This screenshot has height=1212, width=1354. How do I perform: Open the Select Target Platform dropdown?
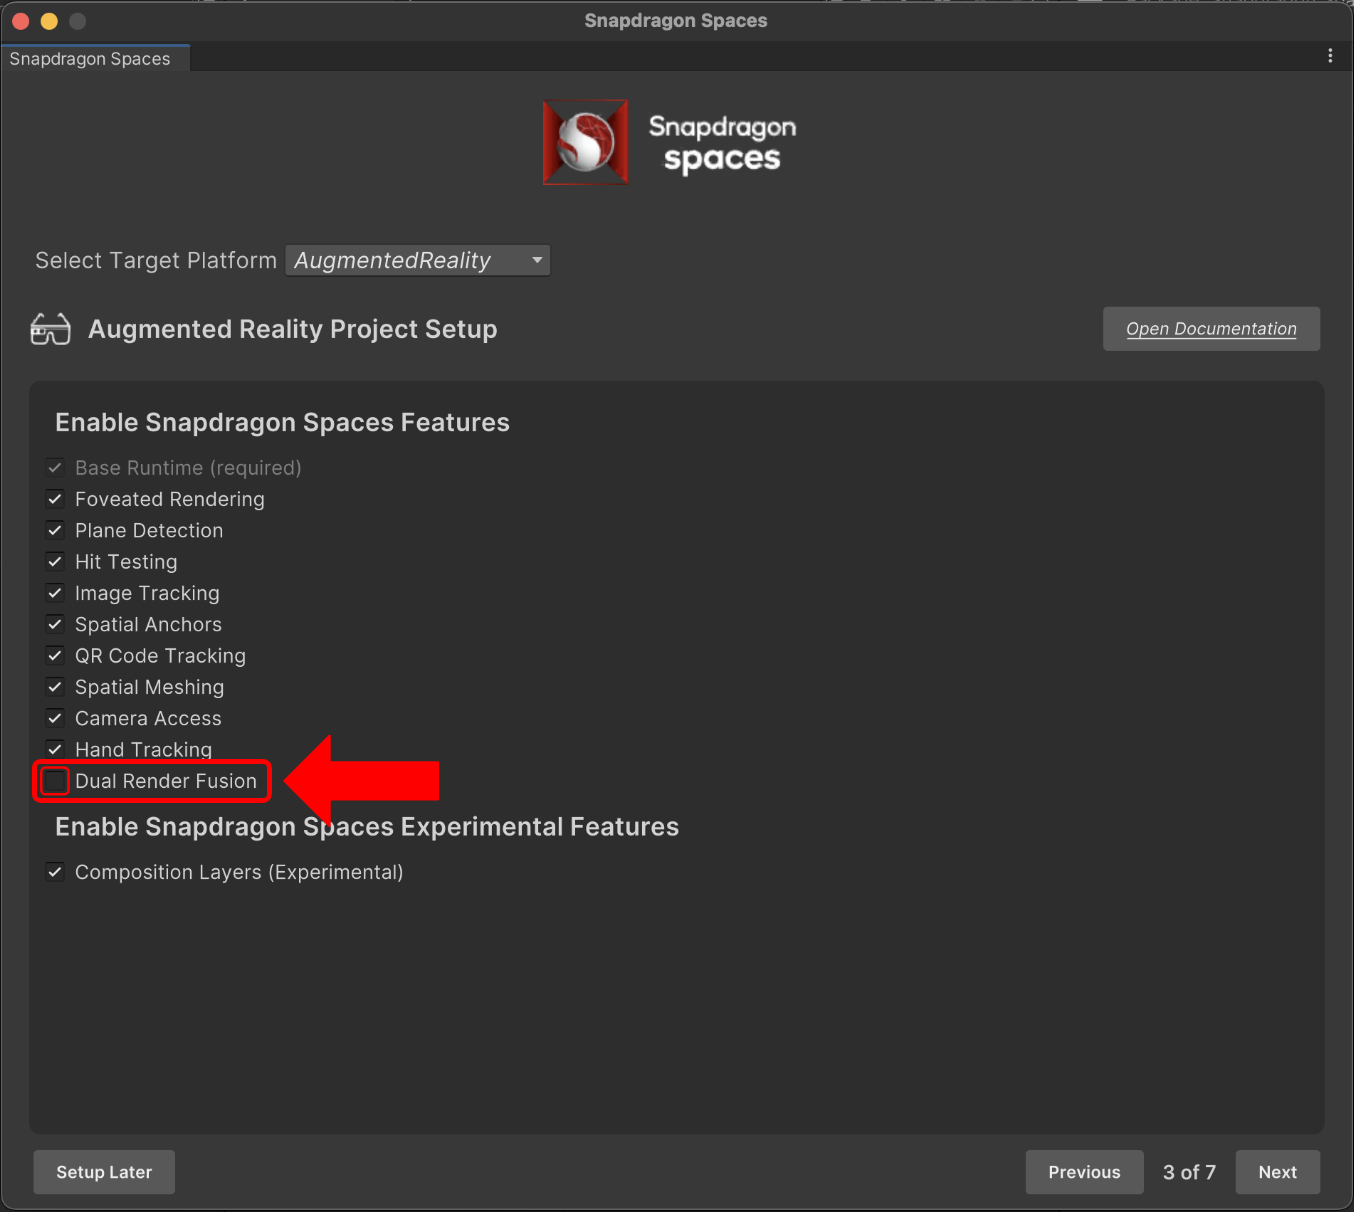[418, 260]
